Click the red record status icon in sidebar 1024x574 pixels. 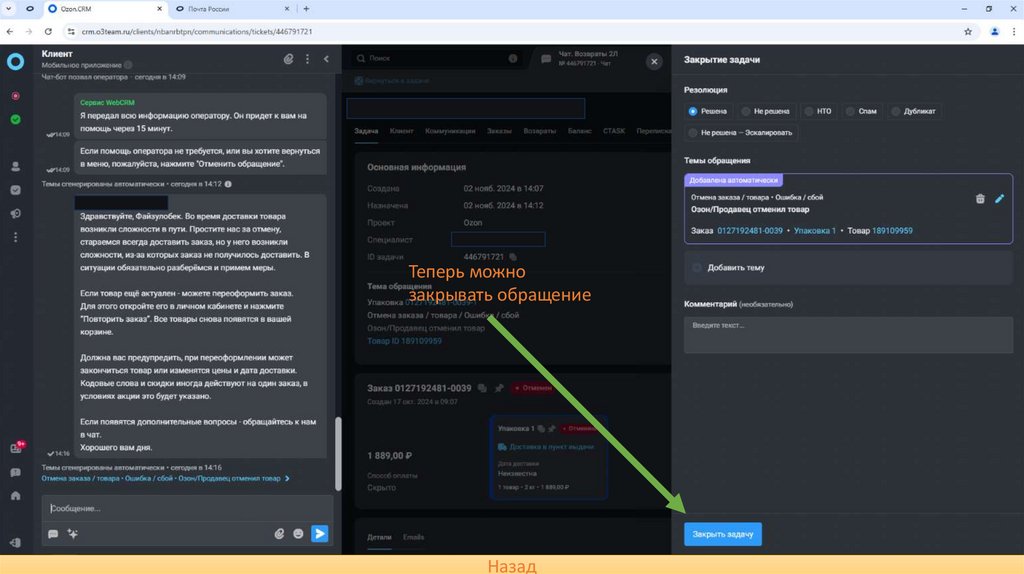click(x=16, y=96)
